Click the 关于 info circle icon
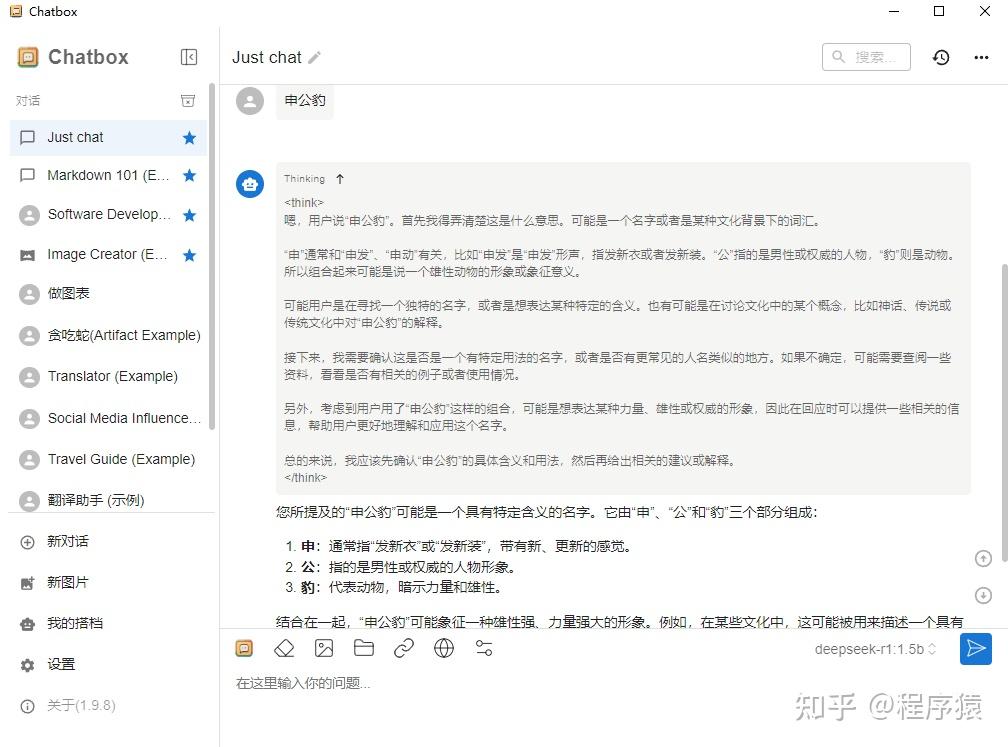 pos(27,706)
